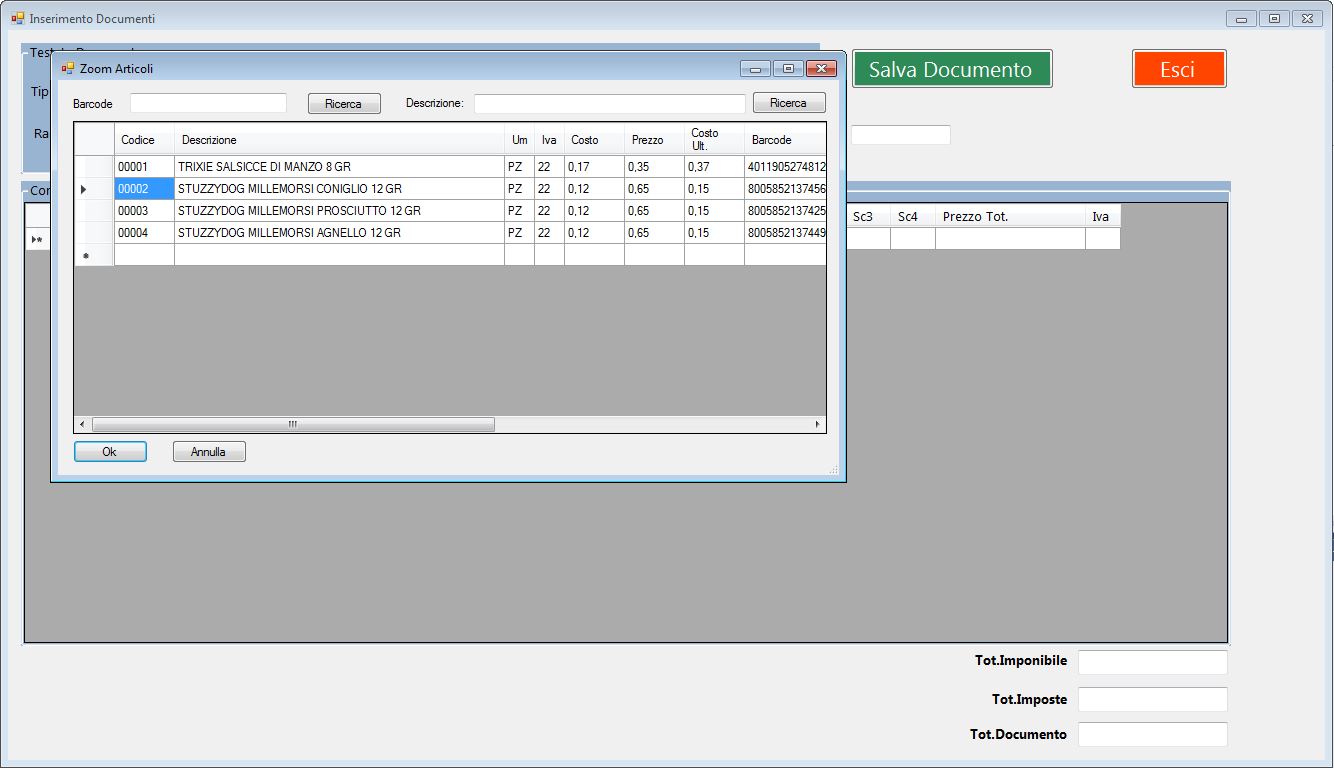Click the right arrow of horizontal scrollbar
This screenshot has width=1334, height=768.
[x=818, y=424]
